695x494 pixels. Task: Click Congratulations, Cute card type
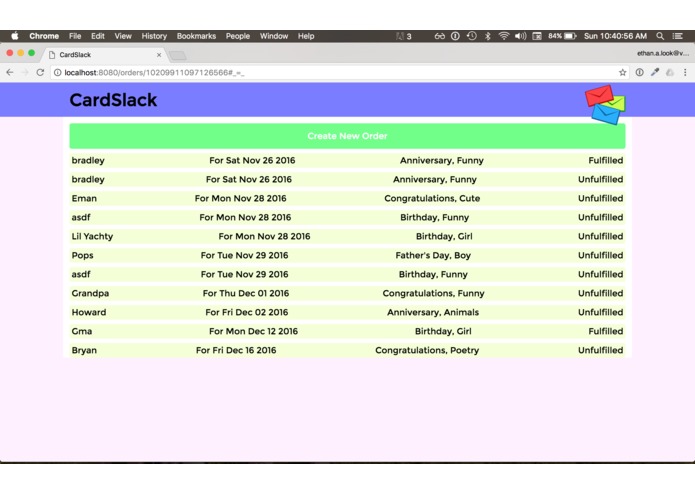click(432, 198)
